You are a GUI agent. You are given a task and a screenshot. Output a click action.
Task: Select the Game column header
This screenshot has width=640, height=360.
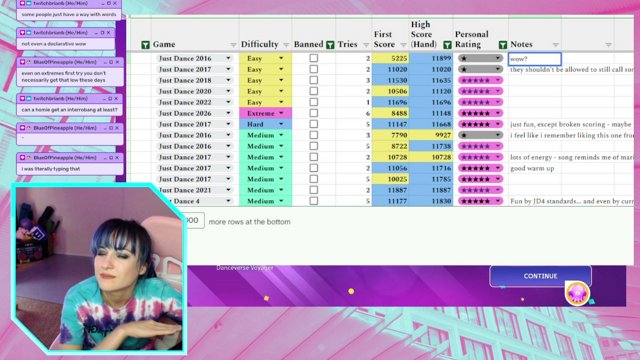164,44
